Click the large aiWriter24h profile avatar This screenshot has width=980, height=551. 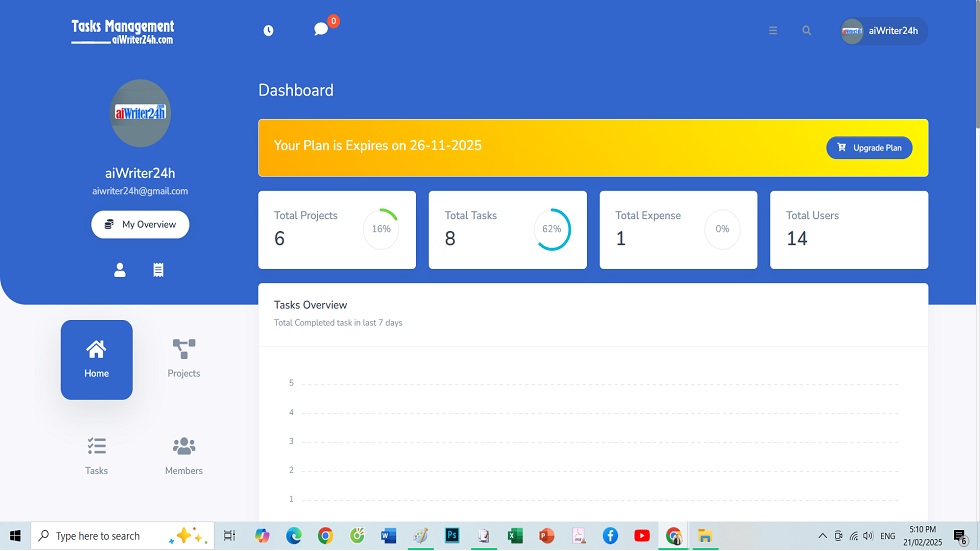click(140, 113)
